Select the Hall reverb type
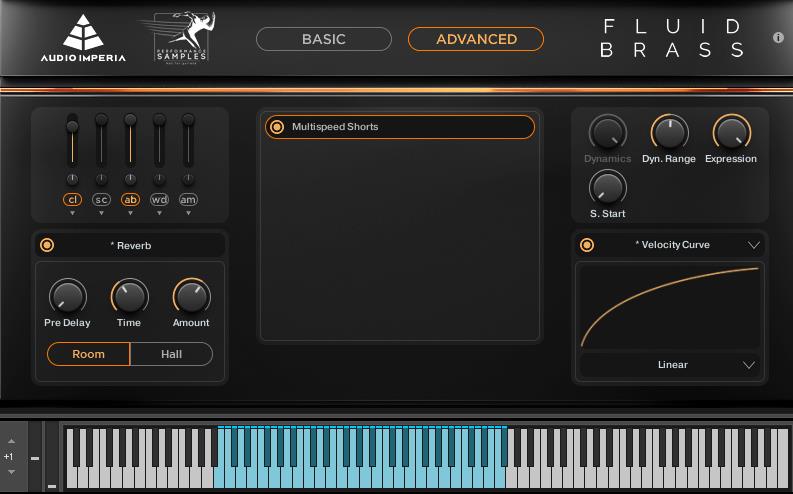Viewport: 793px width, 494px height. click(171, 354)
